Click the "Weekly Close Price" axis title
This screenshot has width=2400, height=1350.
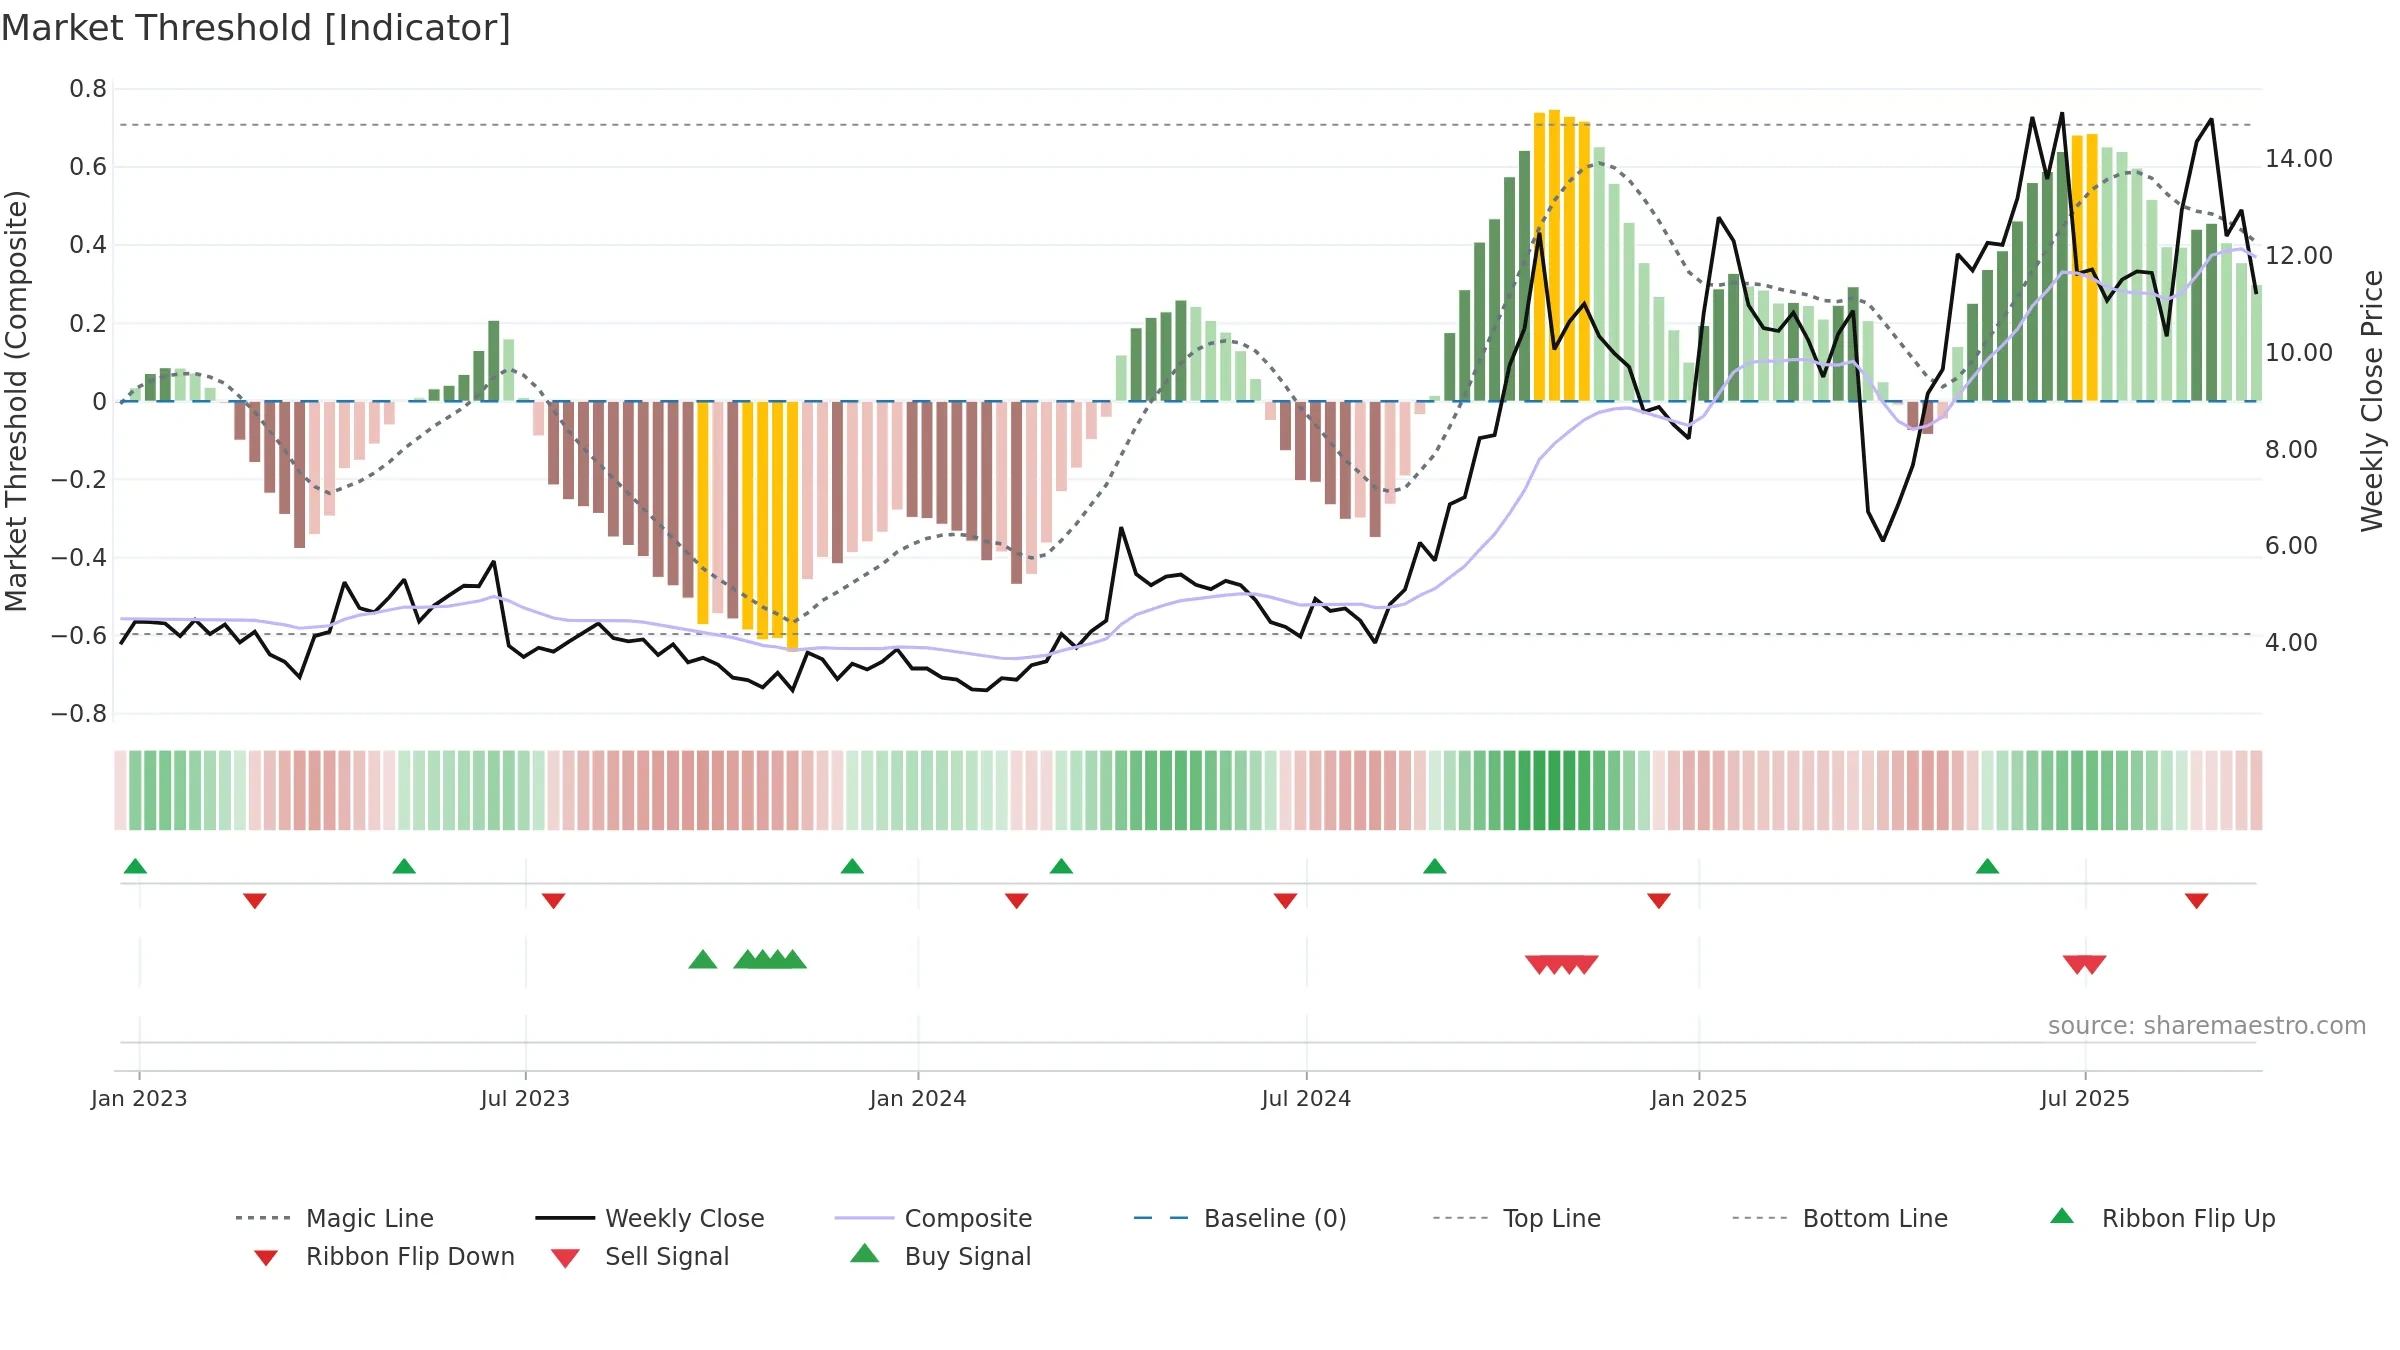click(2372, 401)
